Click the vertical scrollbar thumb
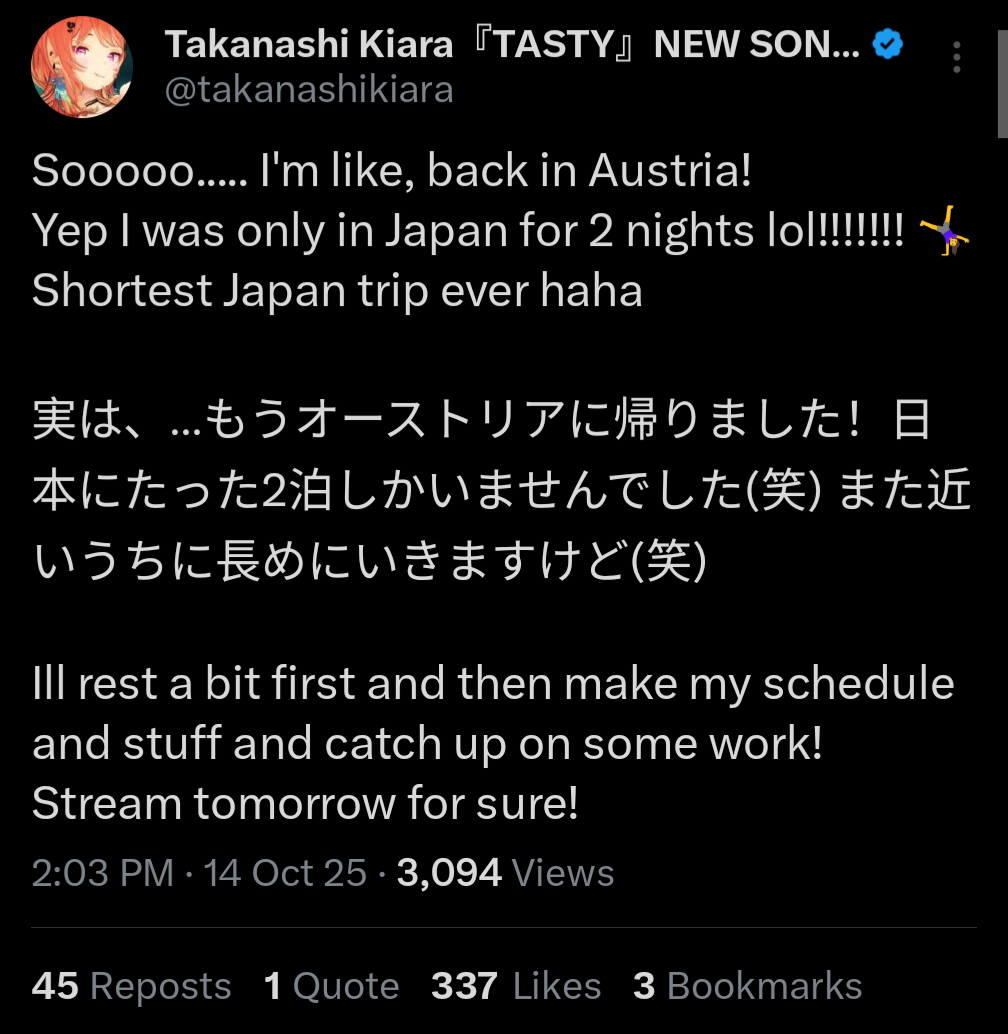The image size is (1008, 1034). click(1002, 83)
